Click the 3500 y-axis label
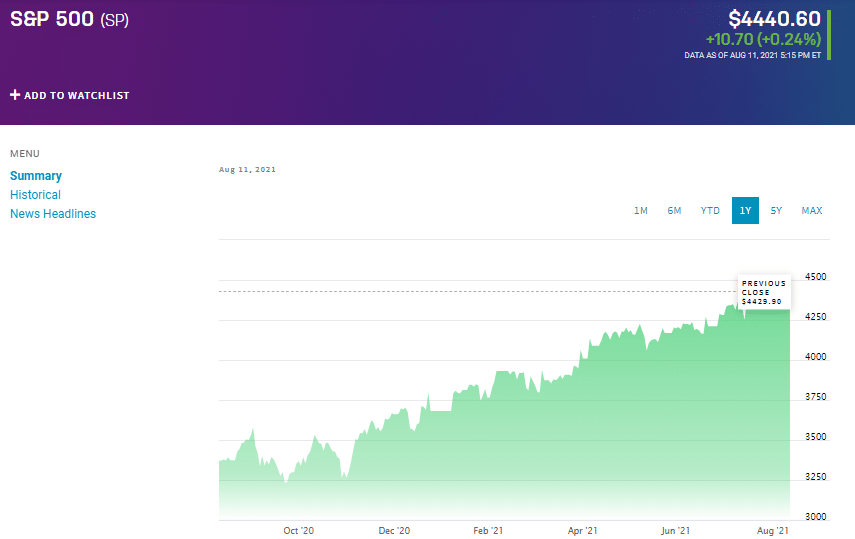The height and width of the screenshot is (539, 855). [816, 436]
